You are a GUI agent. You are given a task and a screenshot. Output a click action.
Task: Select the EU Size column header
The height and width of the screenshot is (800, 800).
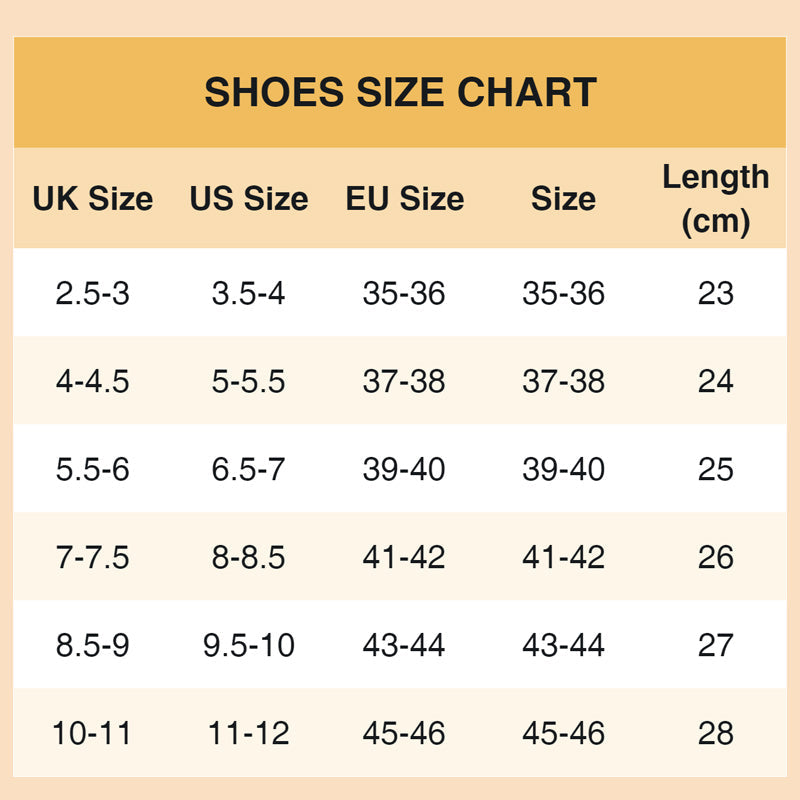[404, 198]
